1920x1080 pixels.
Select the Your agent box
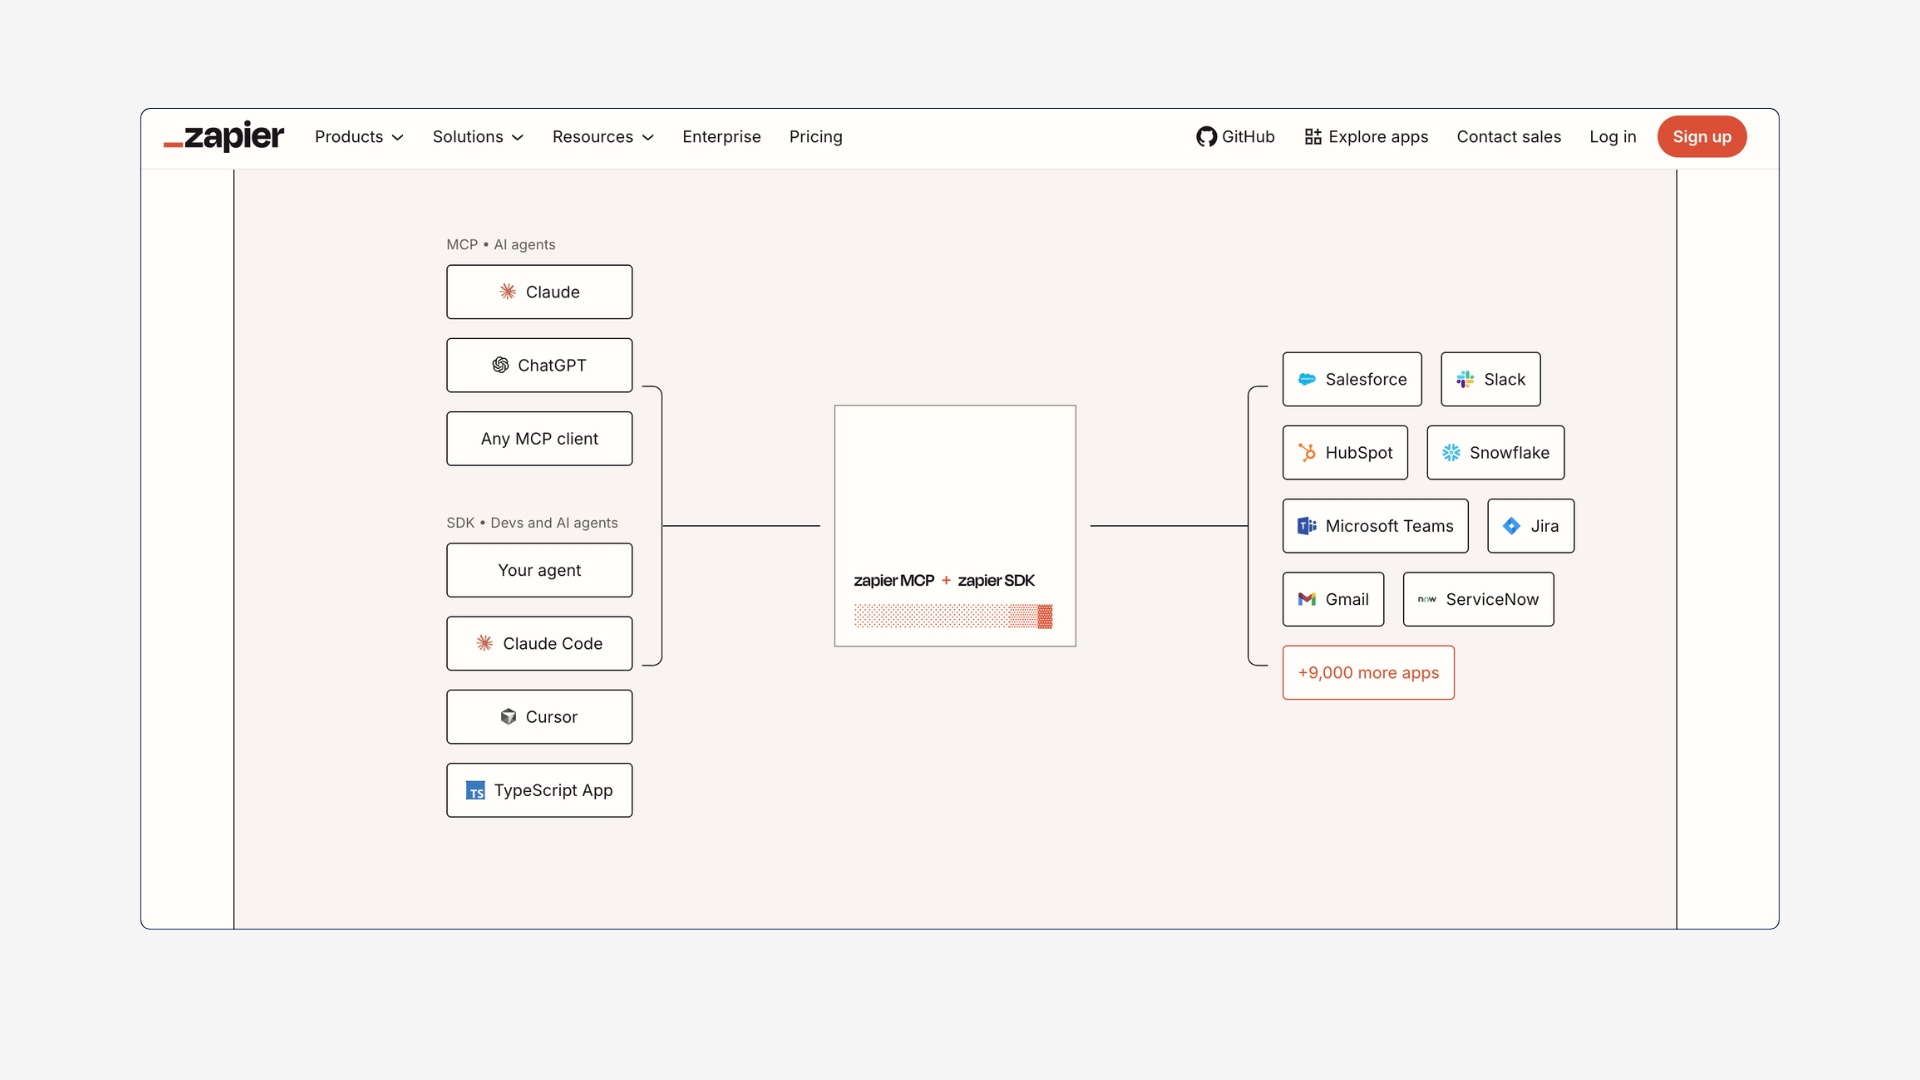(x=540, y=570)
